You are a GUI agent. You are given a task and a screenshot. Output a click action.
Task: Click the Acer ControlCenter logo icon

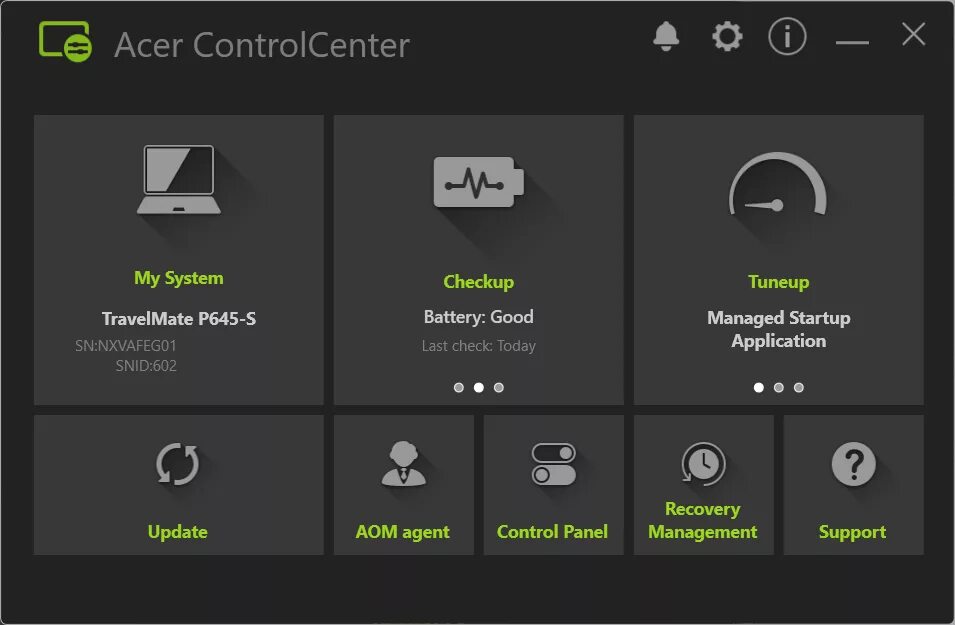tap(65, 41)
